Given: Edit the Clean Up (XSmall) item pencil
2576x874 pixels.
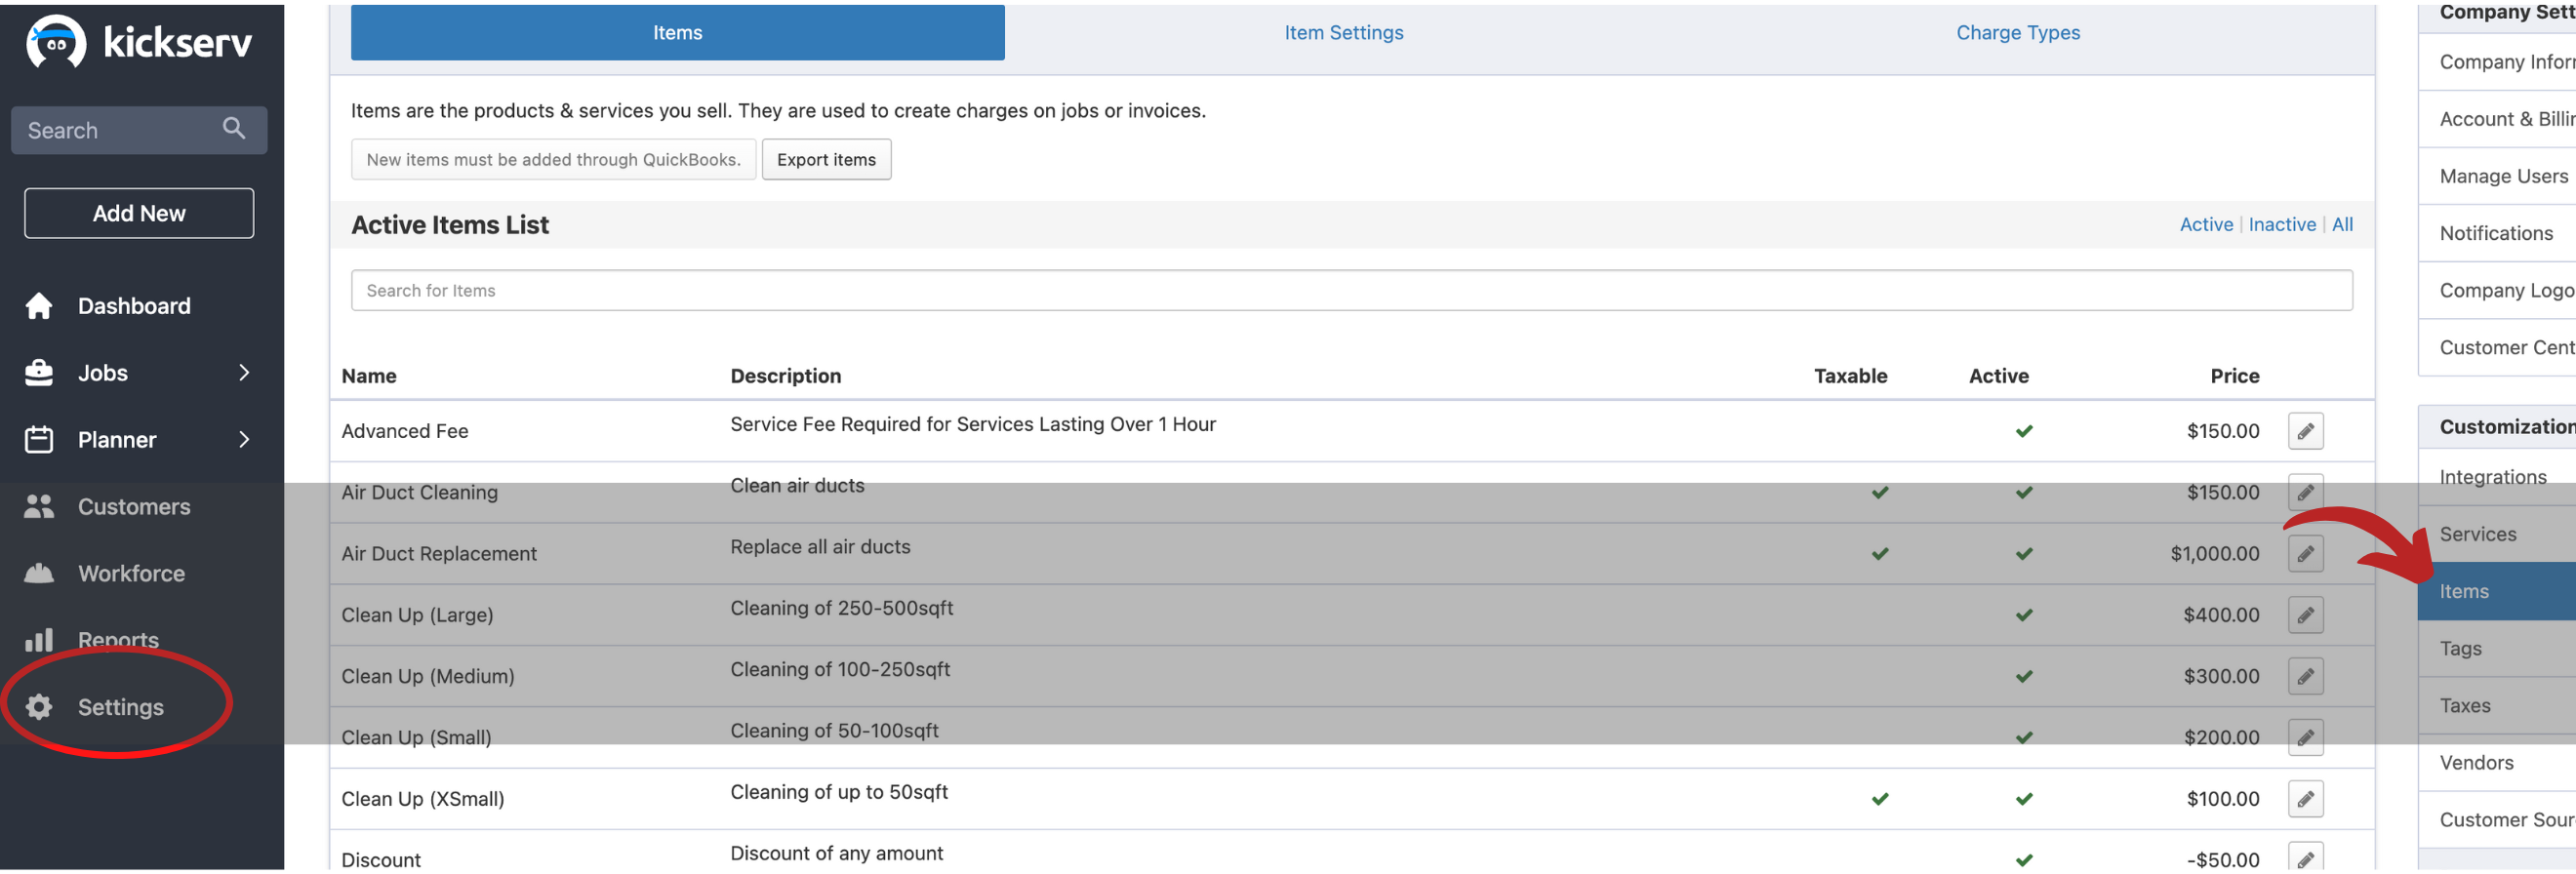Looking at the screenshot, I should pyautogui.click(x=2305, y=800).
